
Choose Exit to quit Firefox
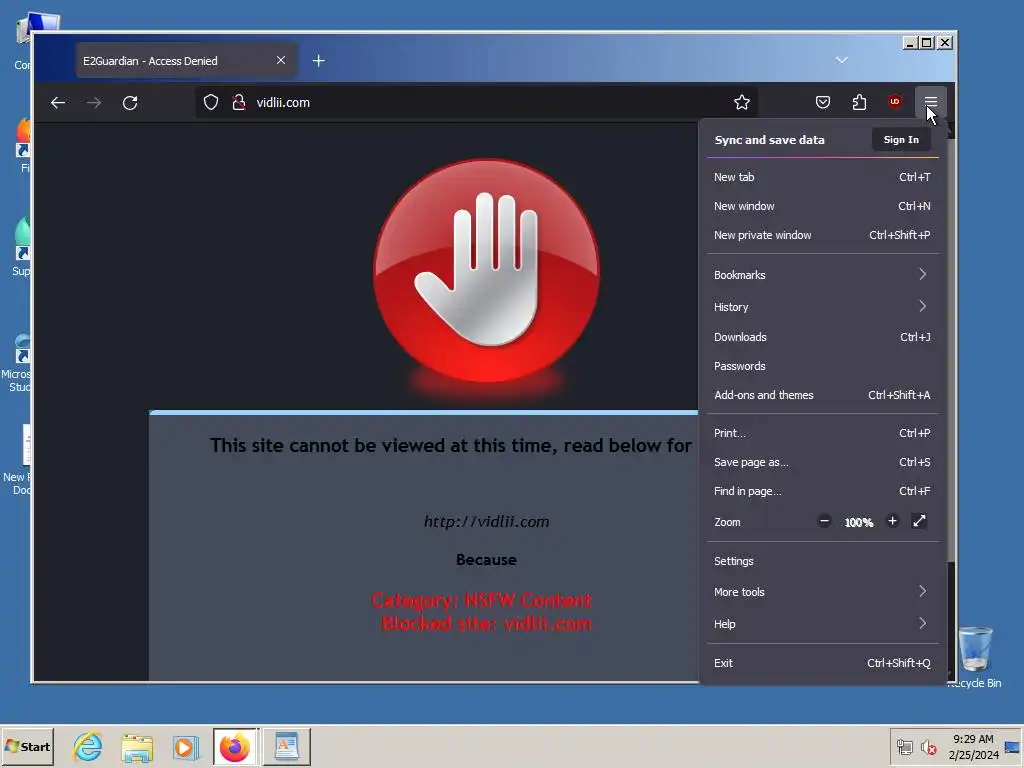coord(822,663)
